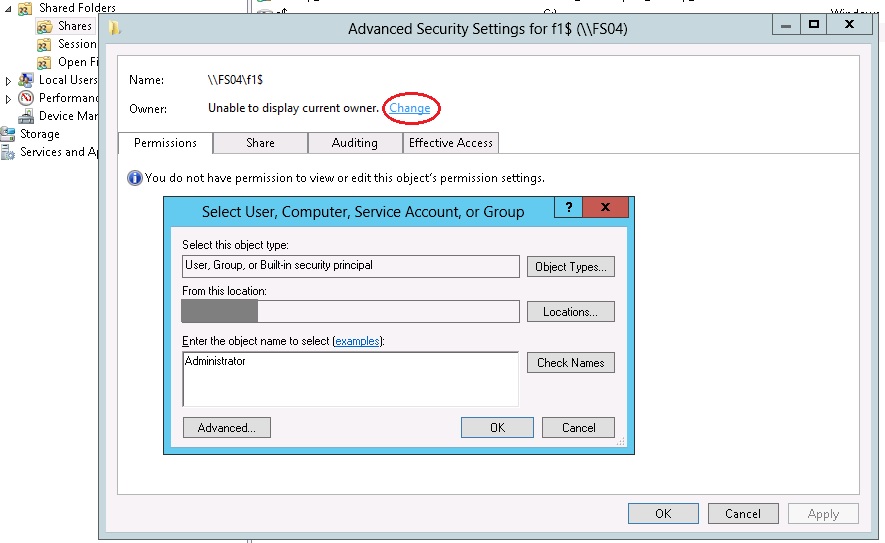Viewport: 885px width, 543px height.
Task: Cancel the Select User dialog
Action: pyautogui.click(x=579, y=427)
